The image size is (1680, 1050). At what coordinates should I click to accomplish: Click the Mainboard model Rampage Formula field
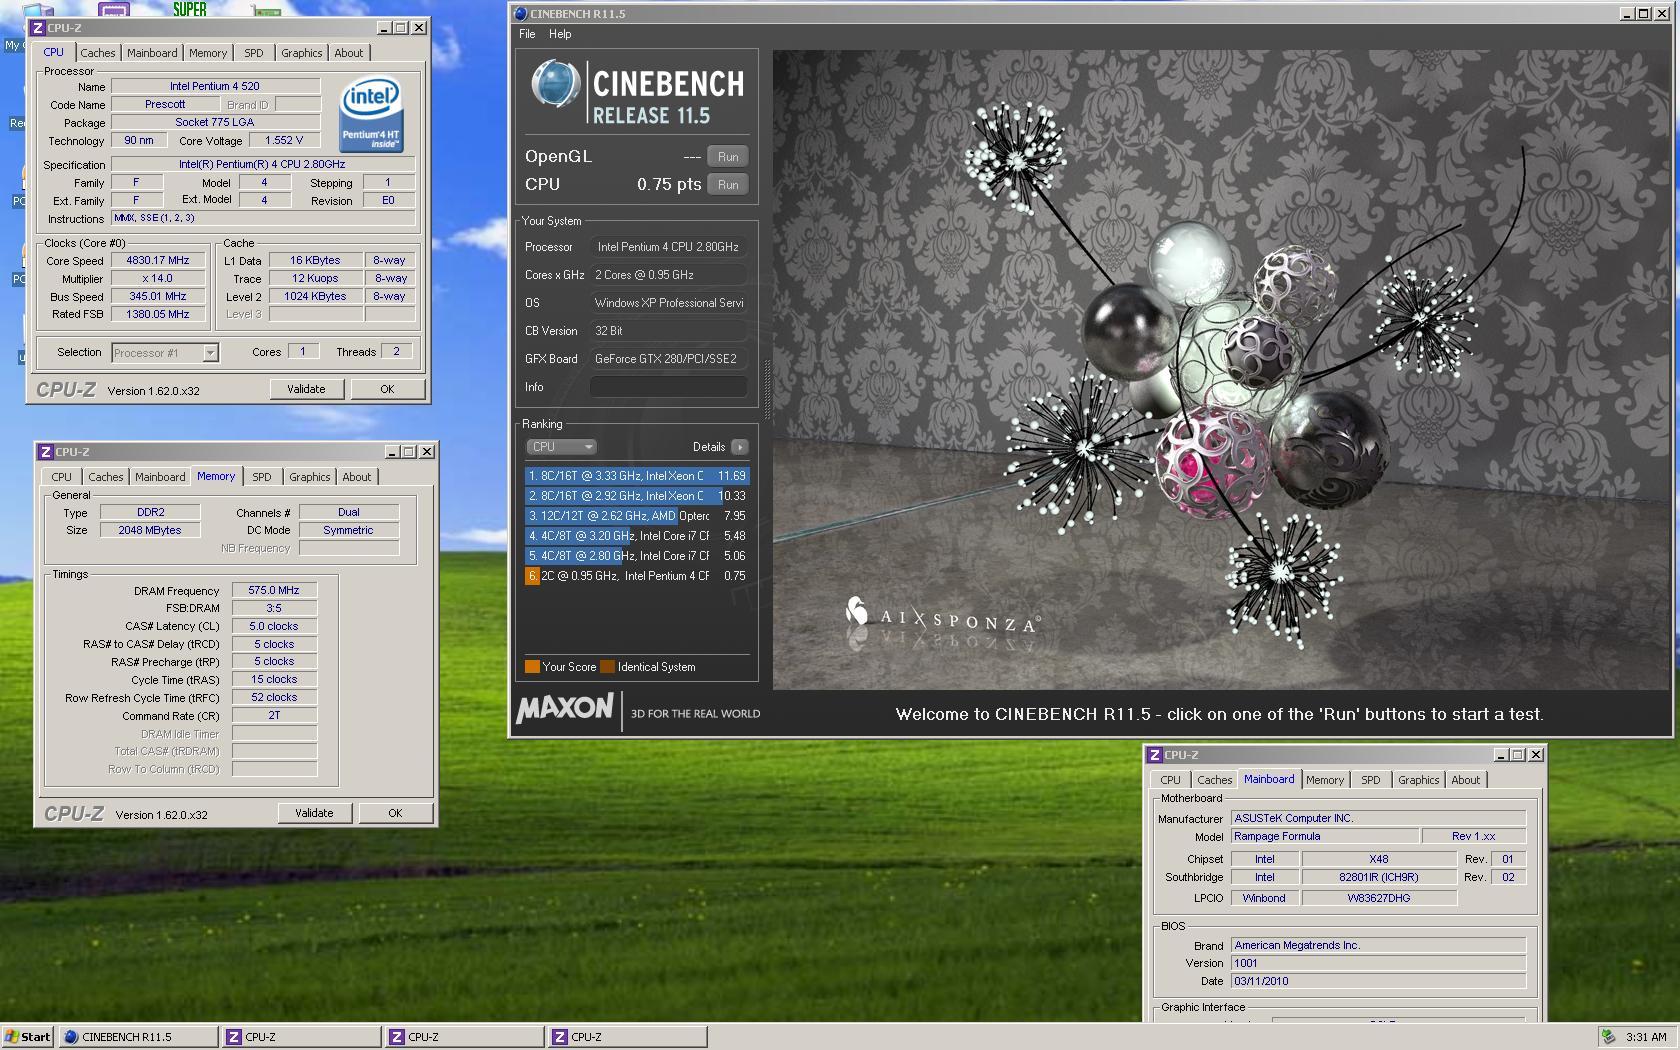tap(1324, 836)
